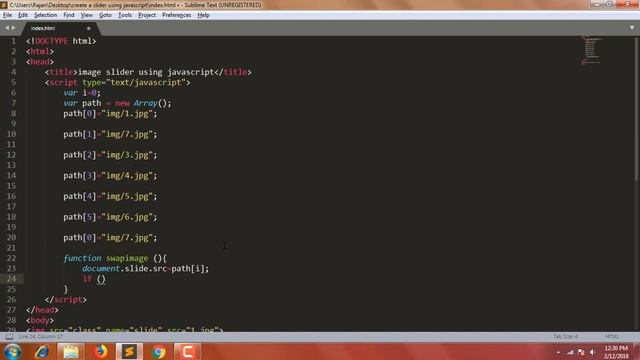Click the path[1]="img/7.jpg" line

[110, 134]
